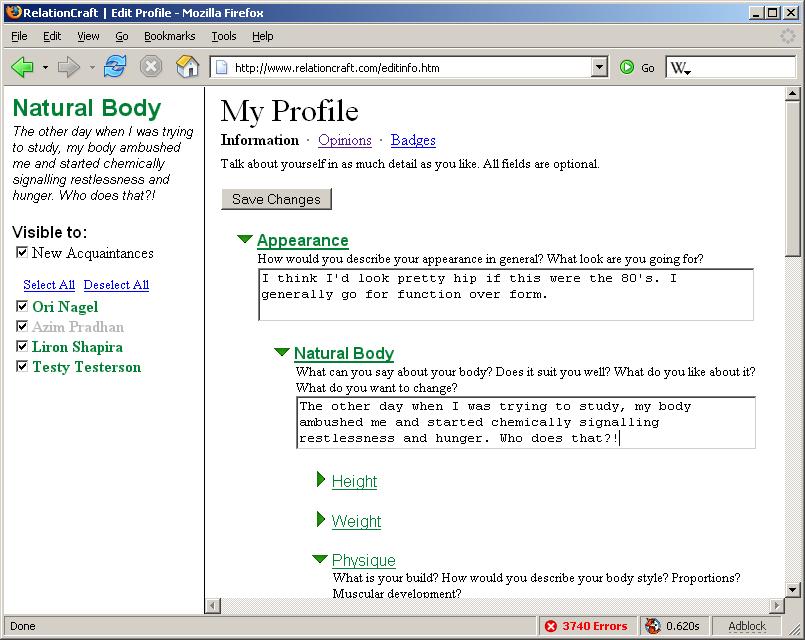805x640 pixels.
Task: Collapse the Appearance section triangle
Action: (245, 239)
